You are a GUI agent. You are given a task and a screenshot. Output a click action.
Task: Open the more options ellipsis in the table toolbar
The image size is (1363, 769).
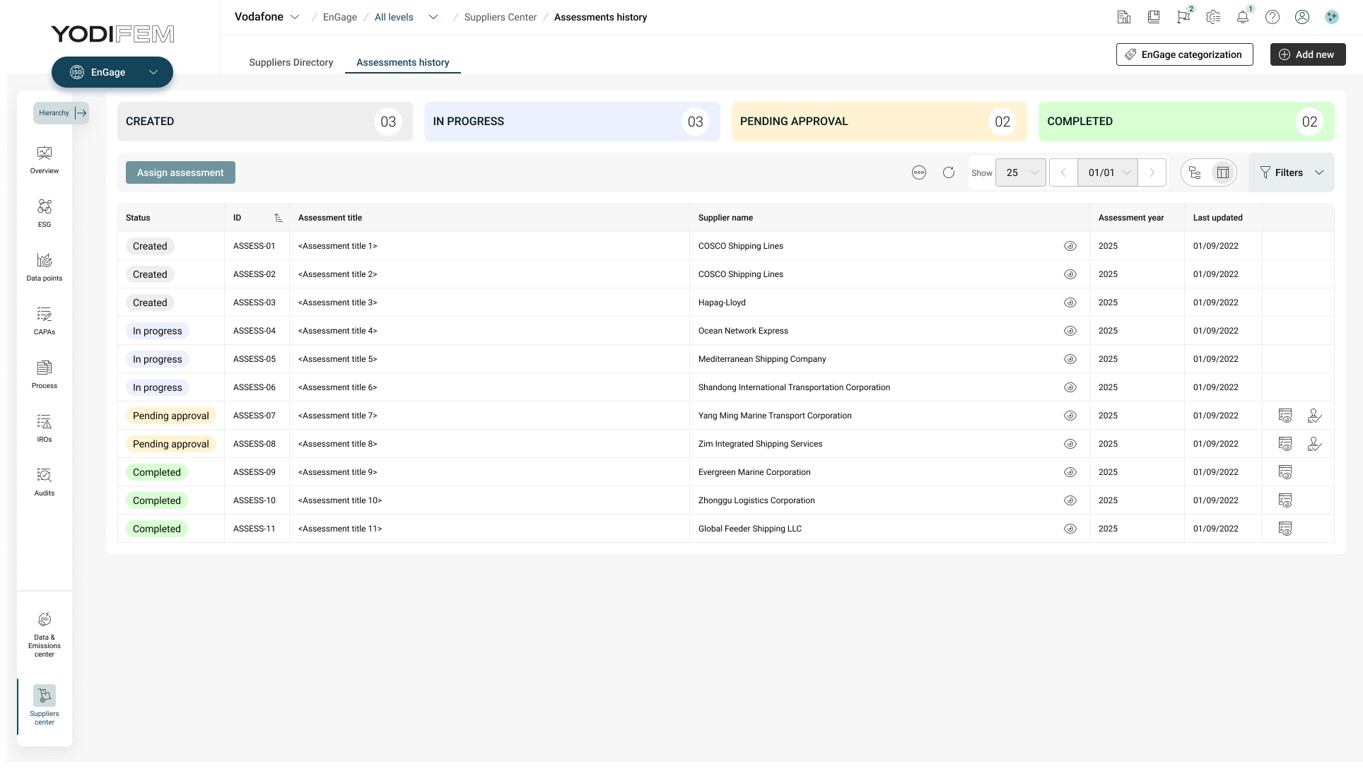pos(919,173)
